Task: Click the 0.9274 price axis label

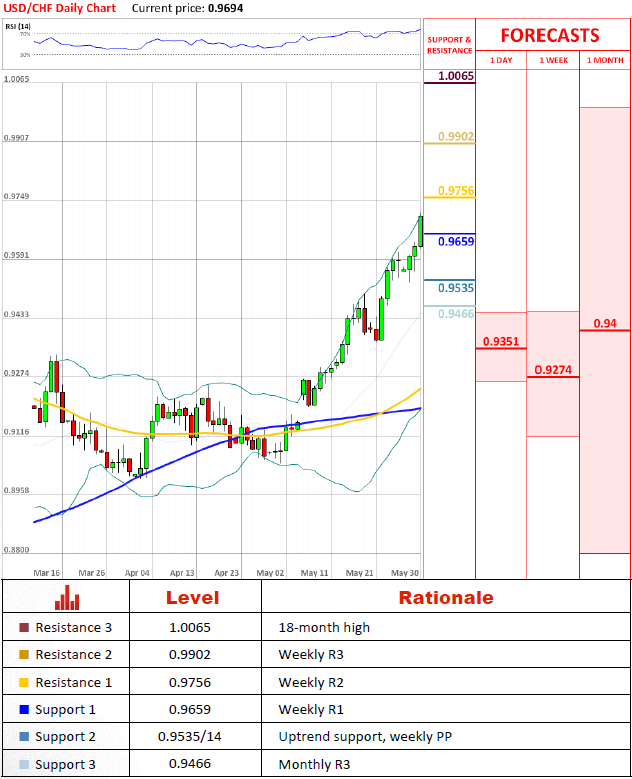Action: [16, 373]
